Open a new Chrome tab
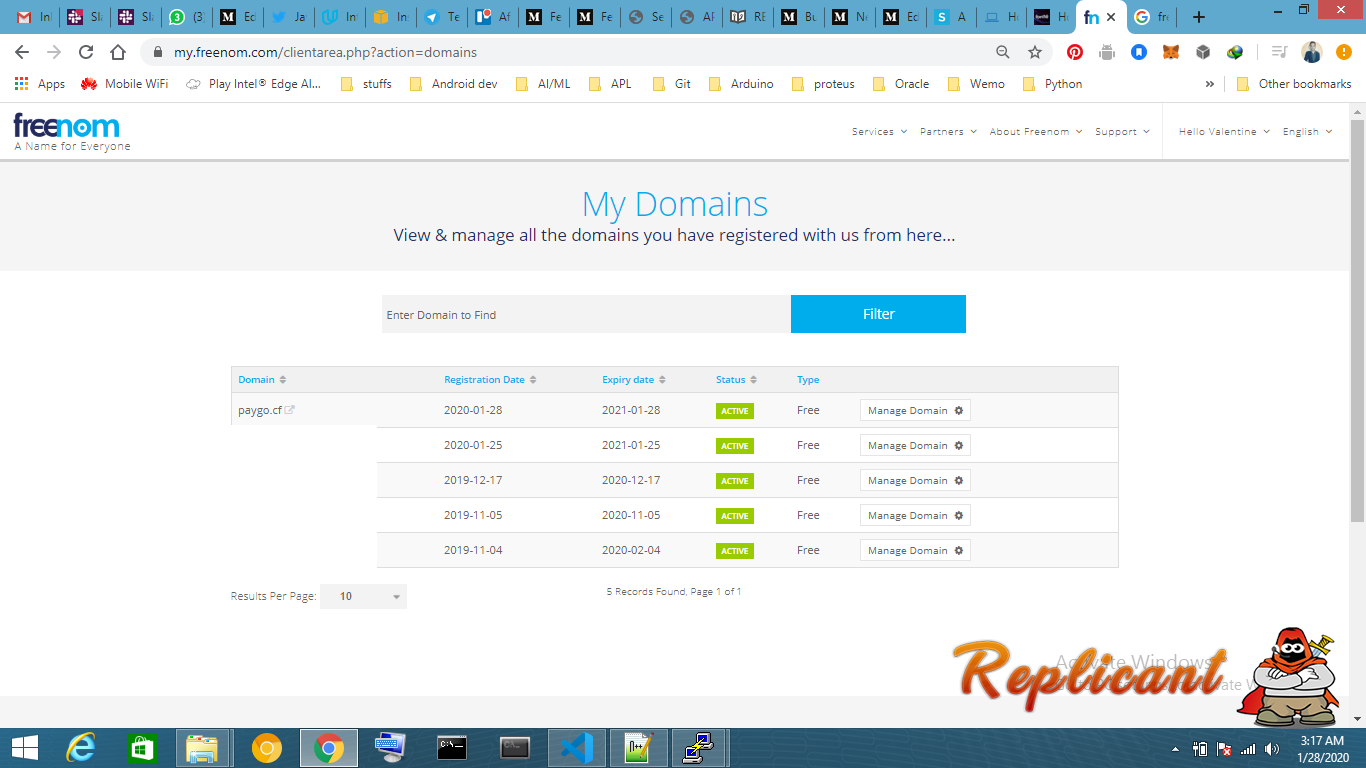Screen dimensions: 1366x768 (x=1199, y=17)
